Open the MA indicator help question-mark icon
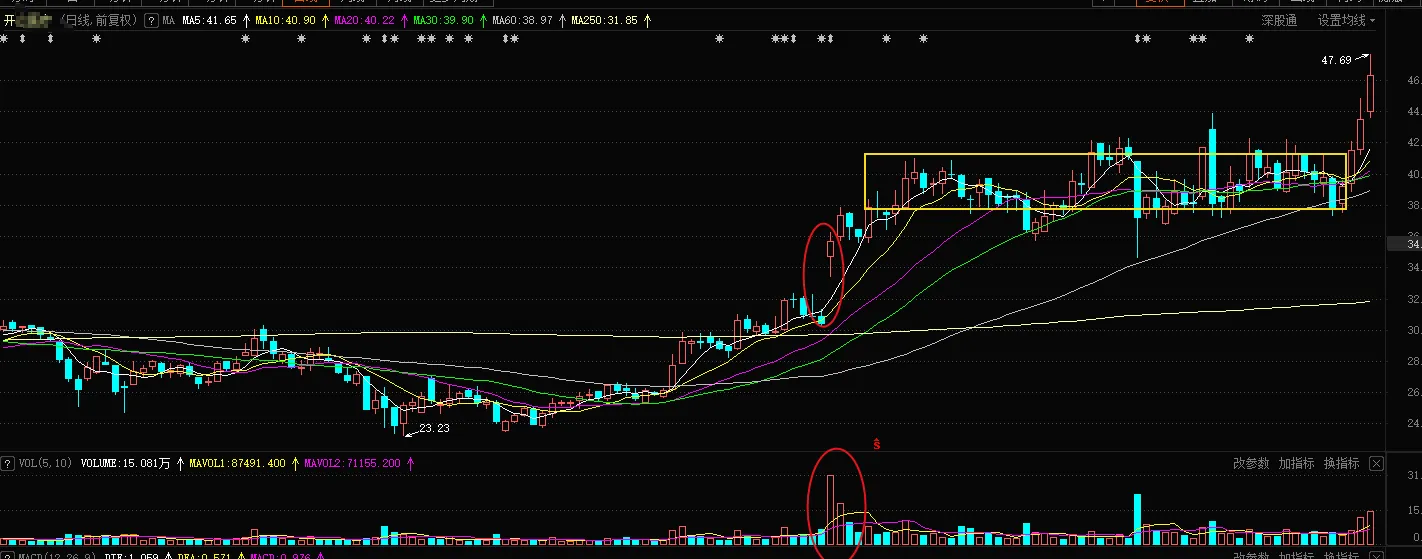 pyautogui.click(x=150, y=20)
